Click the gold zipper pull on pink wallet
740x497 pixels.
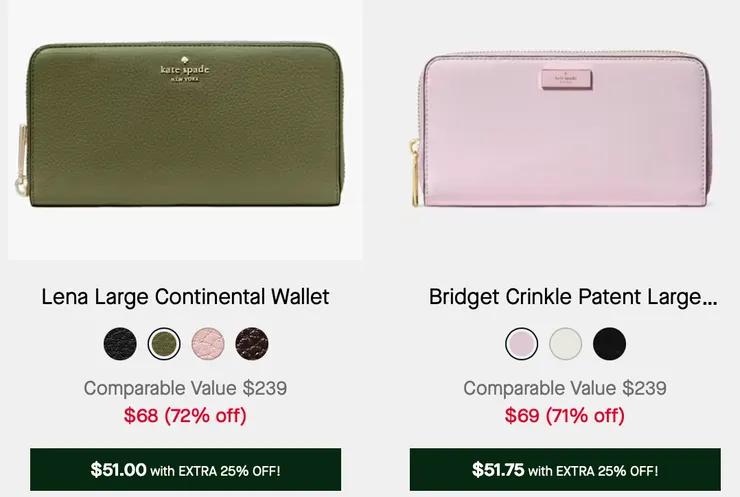pyautogui.click(x=414, y=170)
